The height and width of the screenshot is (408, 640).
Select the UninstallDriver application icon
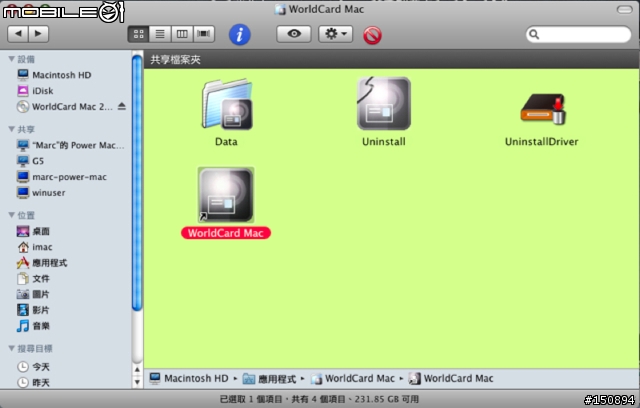(542, 109)
